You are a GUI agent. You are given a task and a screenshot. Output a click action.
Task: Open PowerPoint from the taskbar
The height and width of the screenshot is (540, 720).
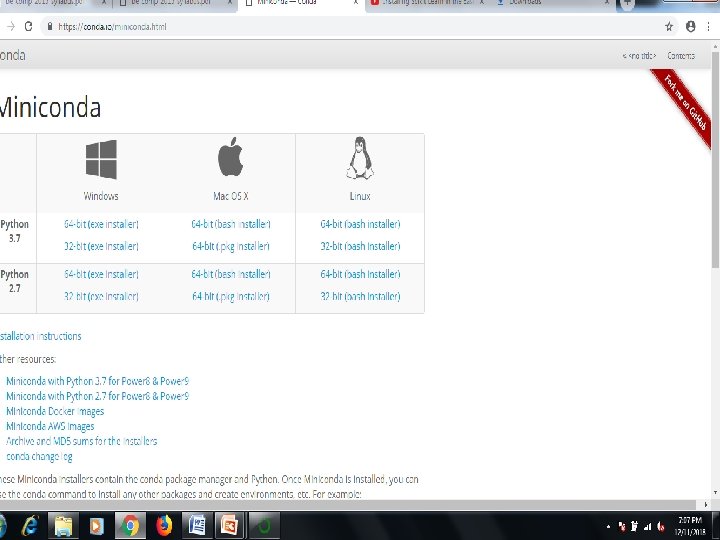pos(229,525)
